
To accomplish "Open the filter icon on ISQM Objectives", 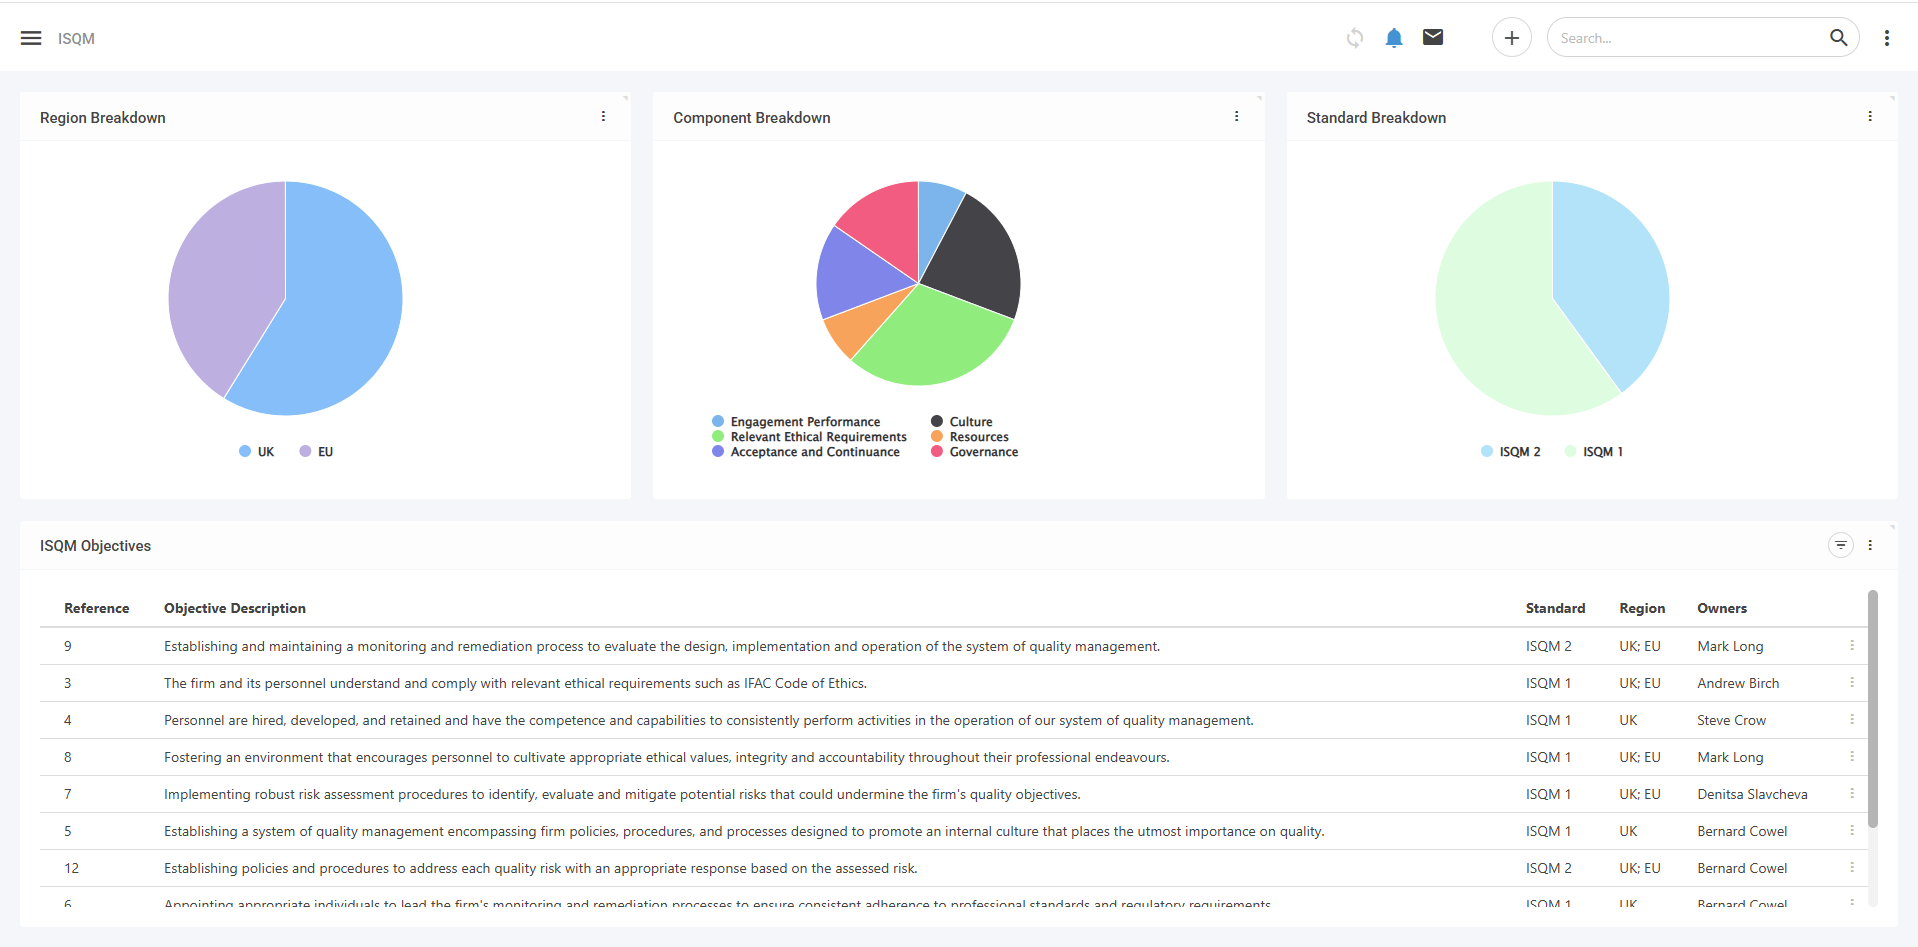I will click(x=1841, y=545).
